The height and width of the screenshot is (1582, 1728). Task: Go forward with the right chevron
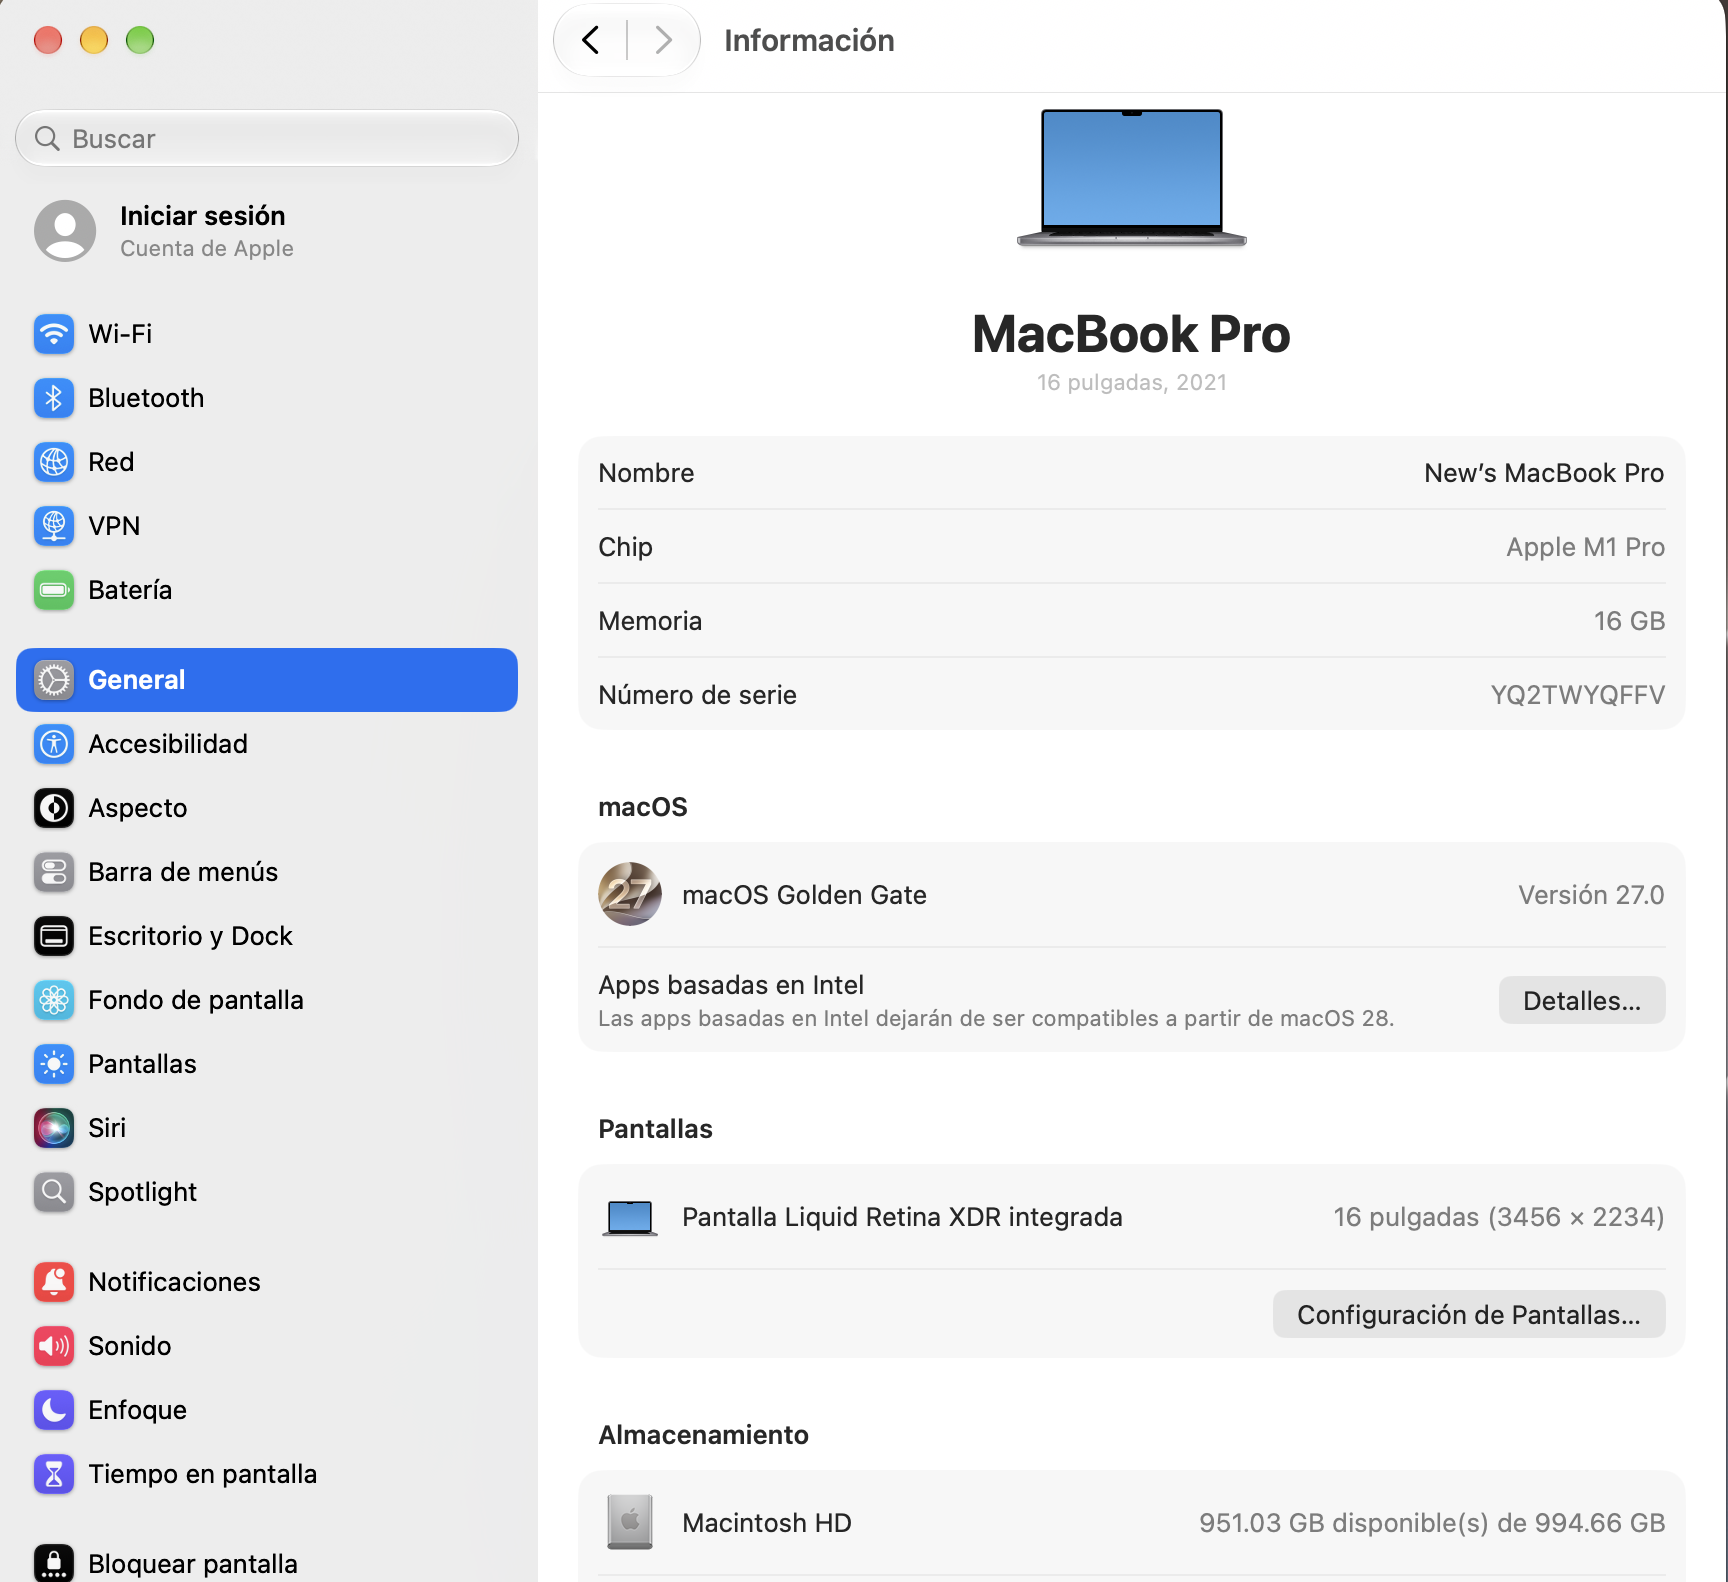pos(663,40)
